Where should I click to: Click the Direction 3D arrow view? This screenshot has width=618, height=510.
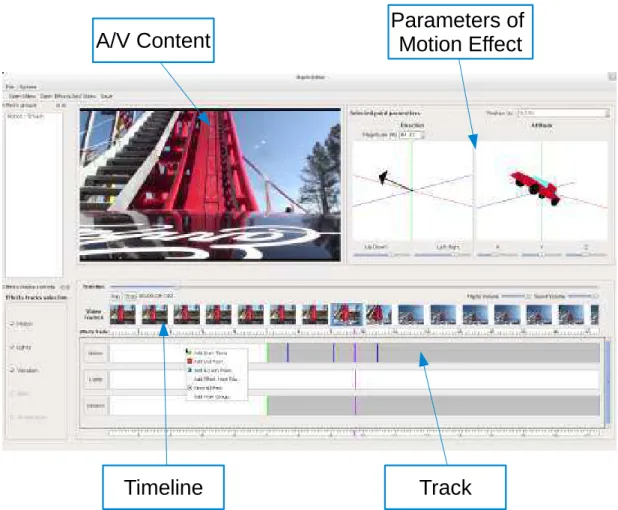(412, 191)
